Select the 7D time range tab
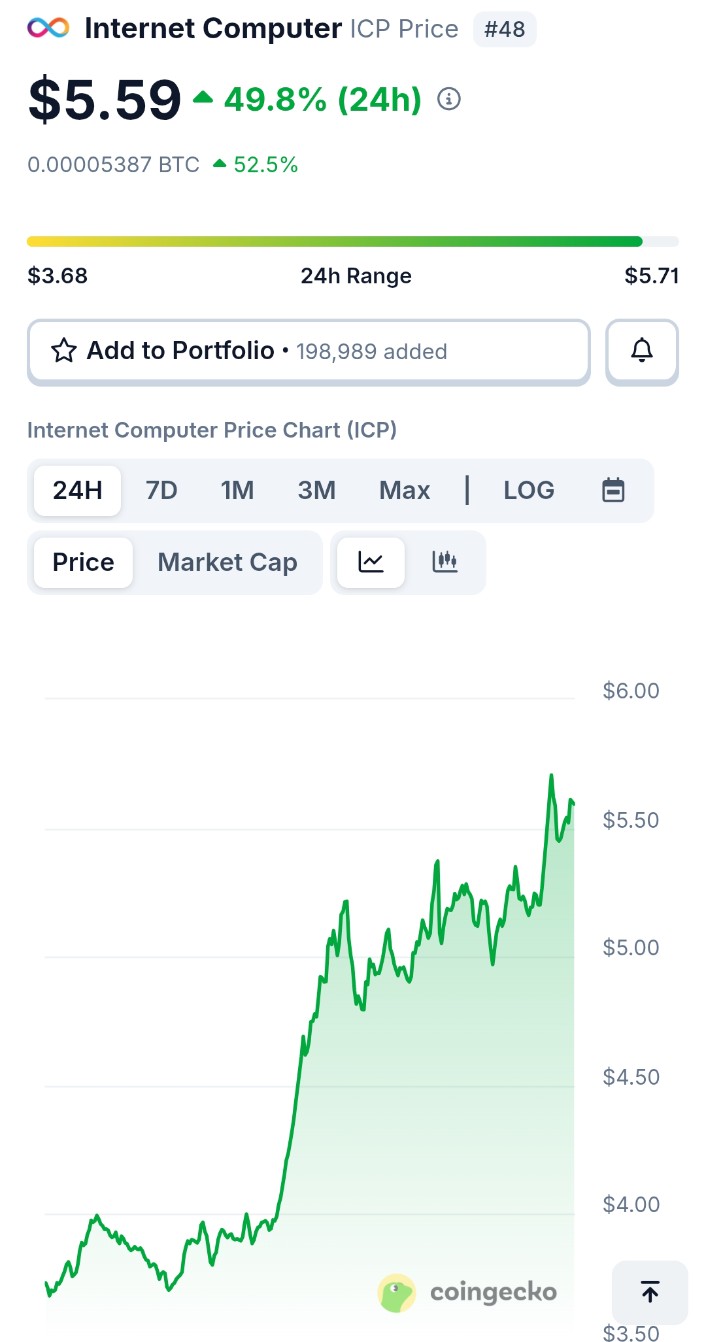Screen dimensions: 706x1342 (x=161, y=490)
